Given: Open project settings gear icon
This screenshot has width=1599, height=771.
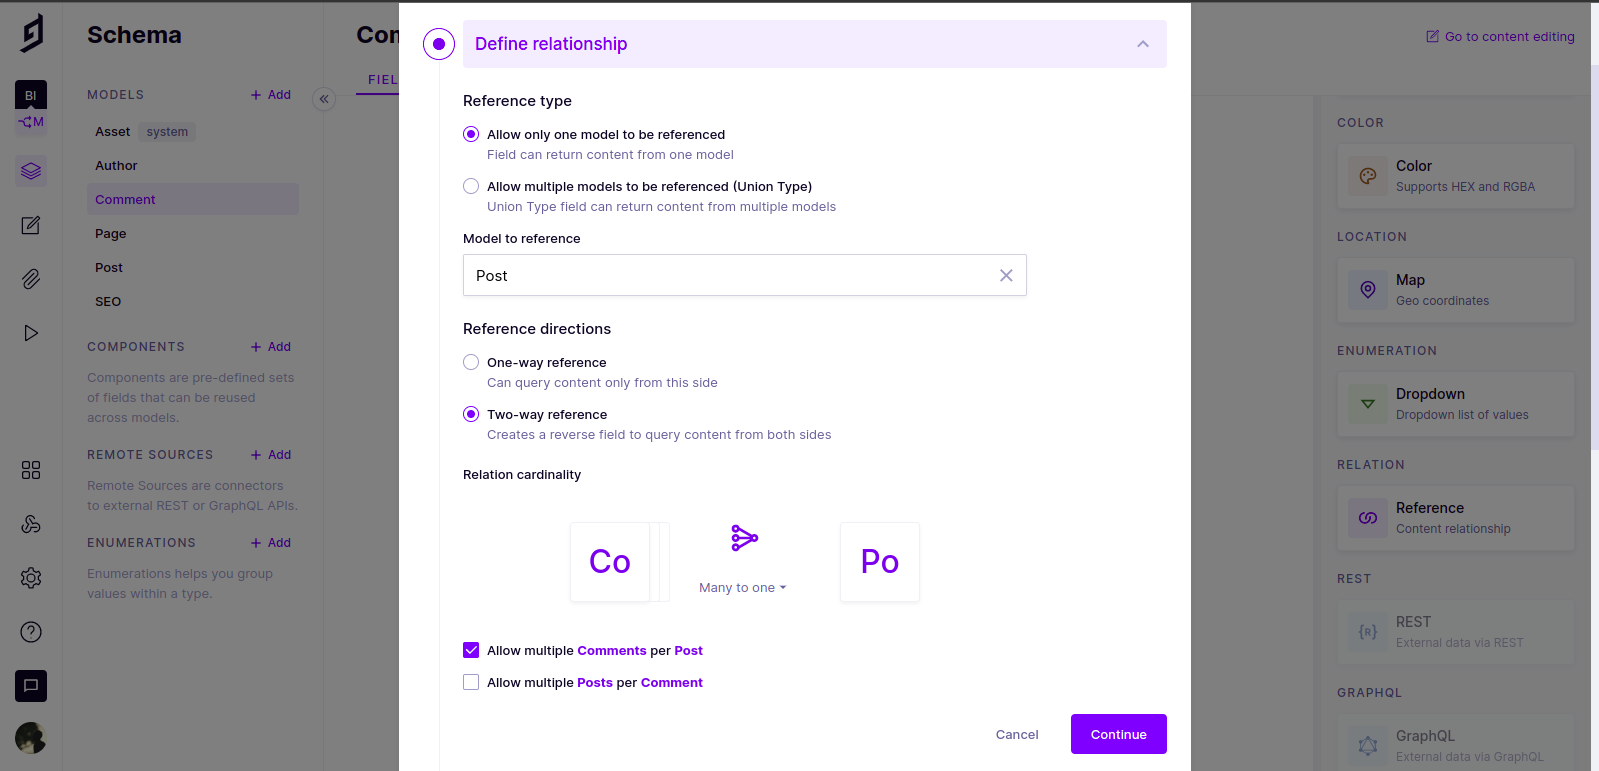Looking at the screenshot, I should pos(31,578).
